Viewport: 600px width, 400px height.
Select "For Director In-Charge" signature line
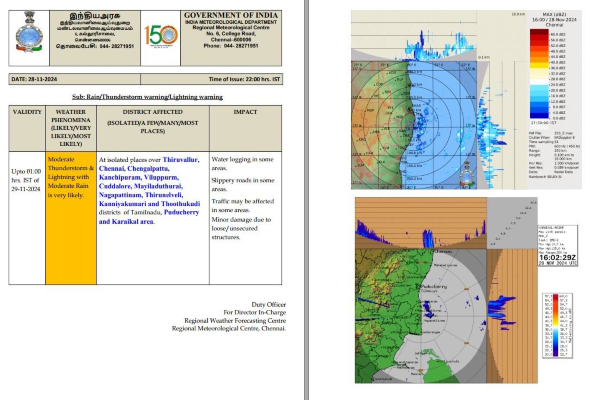[x=255, y=312]
